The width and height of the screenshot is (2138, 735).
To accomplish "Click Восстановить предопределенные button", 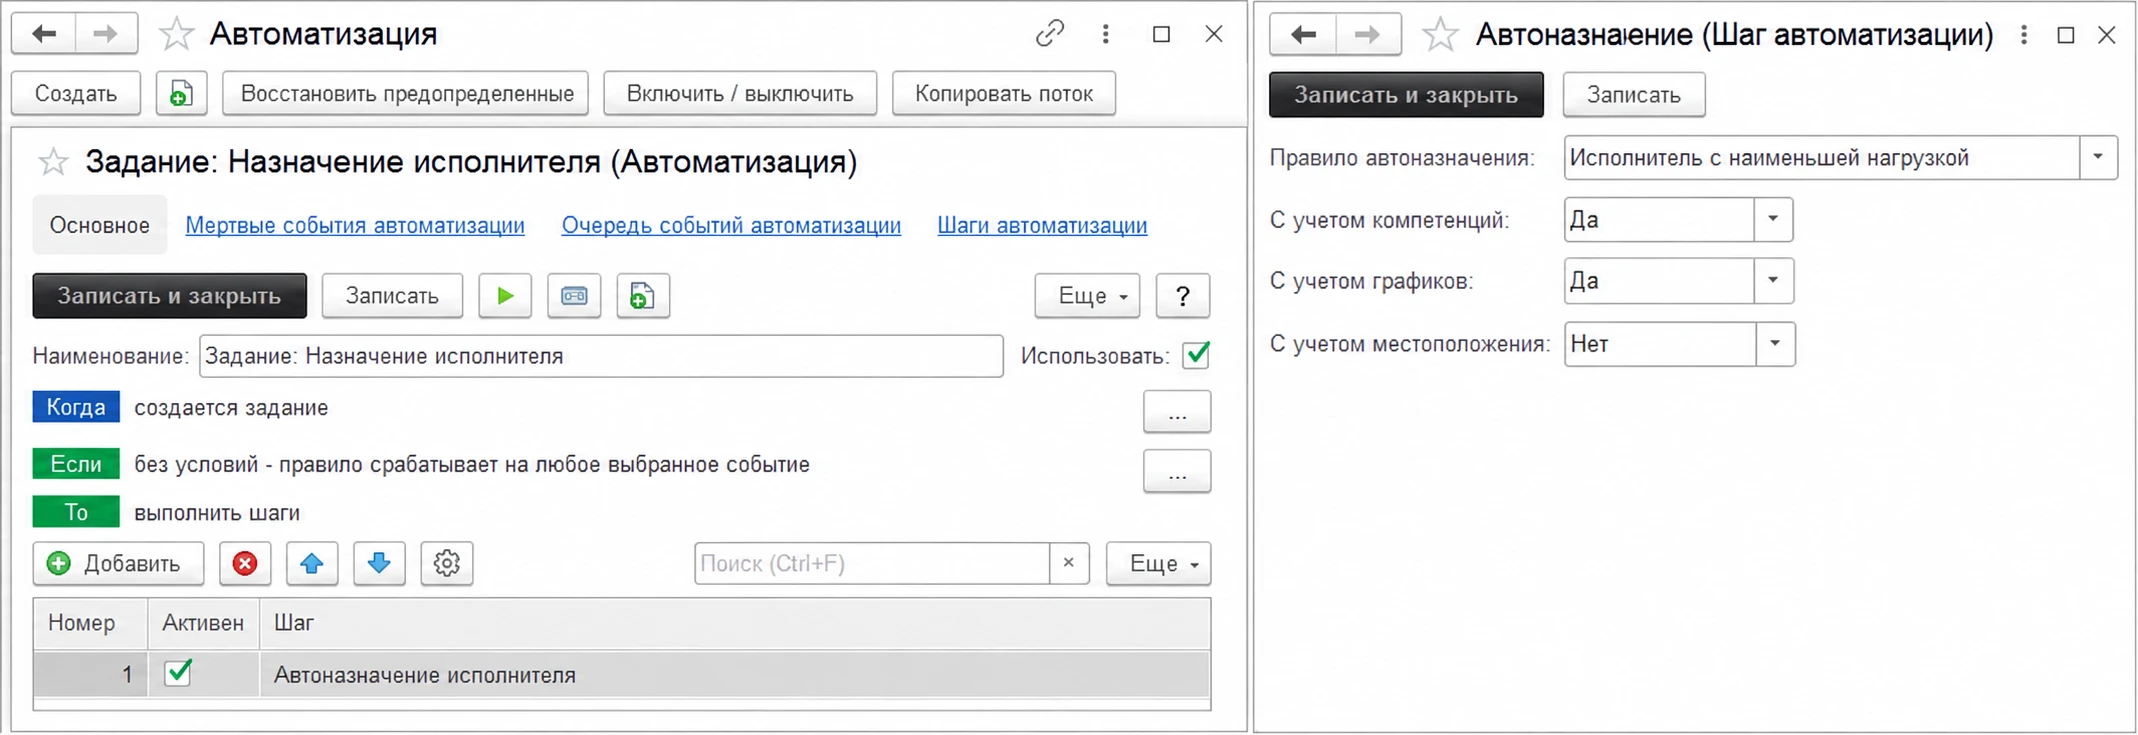I will pyautogui.click(x=406, y=94).
